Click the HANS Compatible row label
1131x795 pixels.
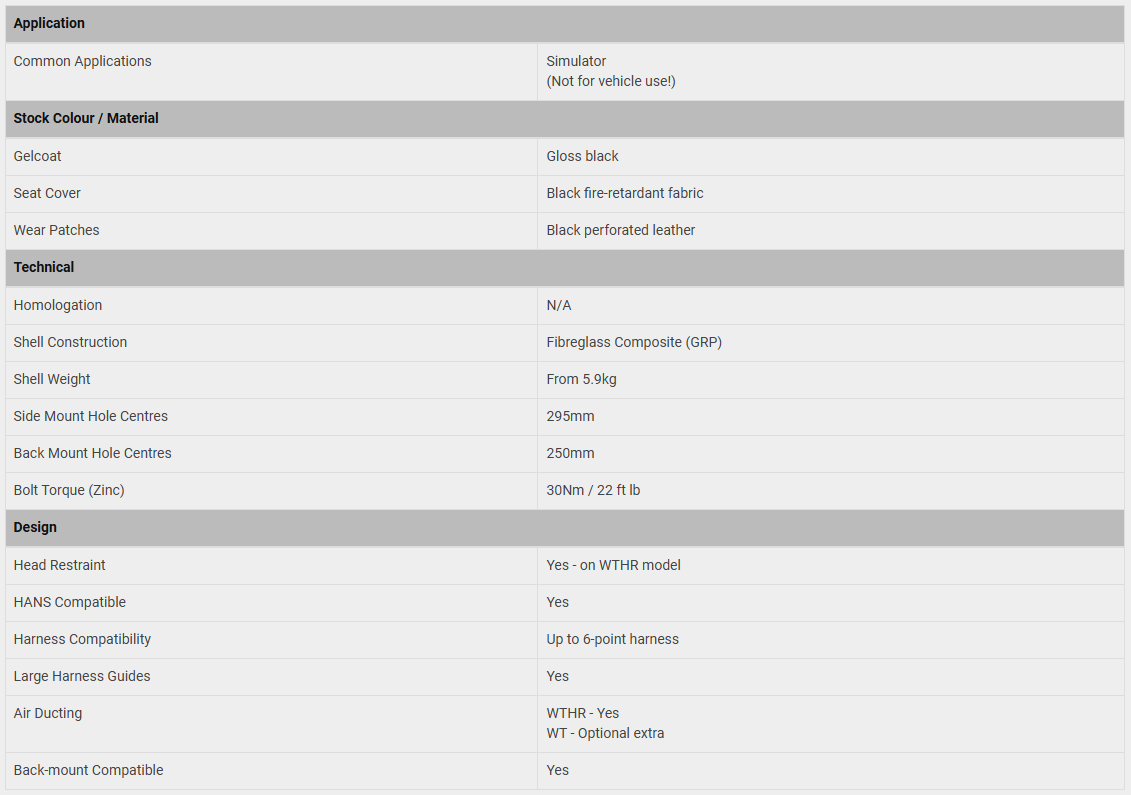pyautogui.click(x=70, y=602)
